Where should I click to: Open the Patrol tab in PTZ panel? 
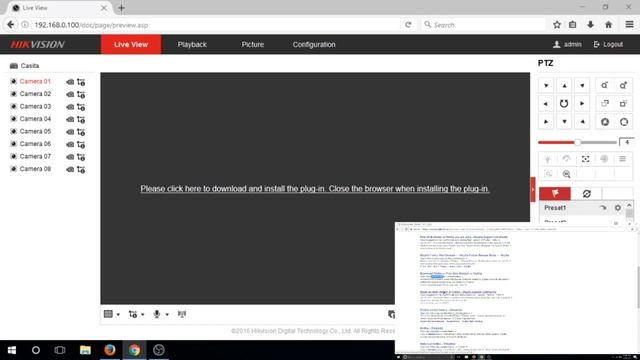(x=587, y=193)
